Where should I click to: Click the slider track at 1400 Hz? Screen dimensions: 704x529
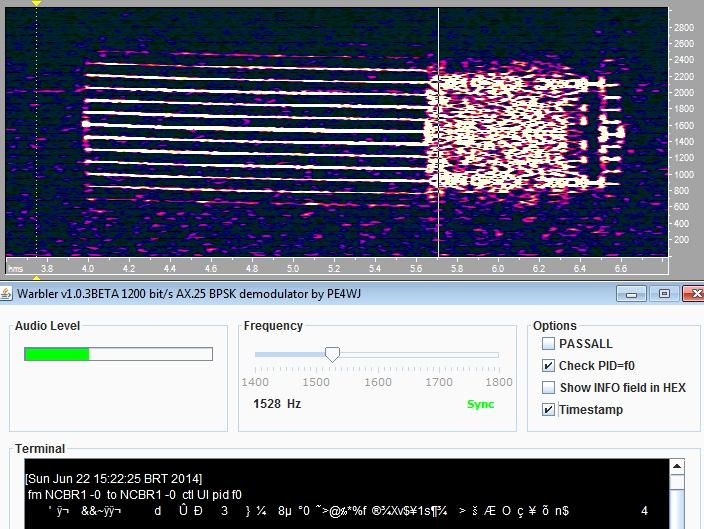pos(256,355)
